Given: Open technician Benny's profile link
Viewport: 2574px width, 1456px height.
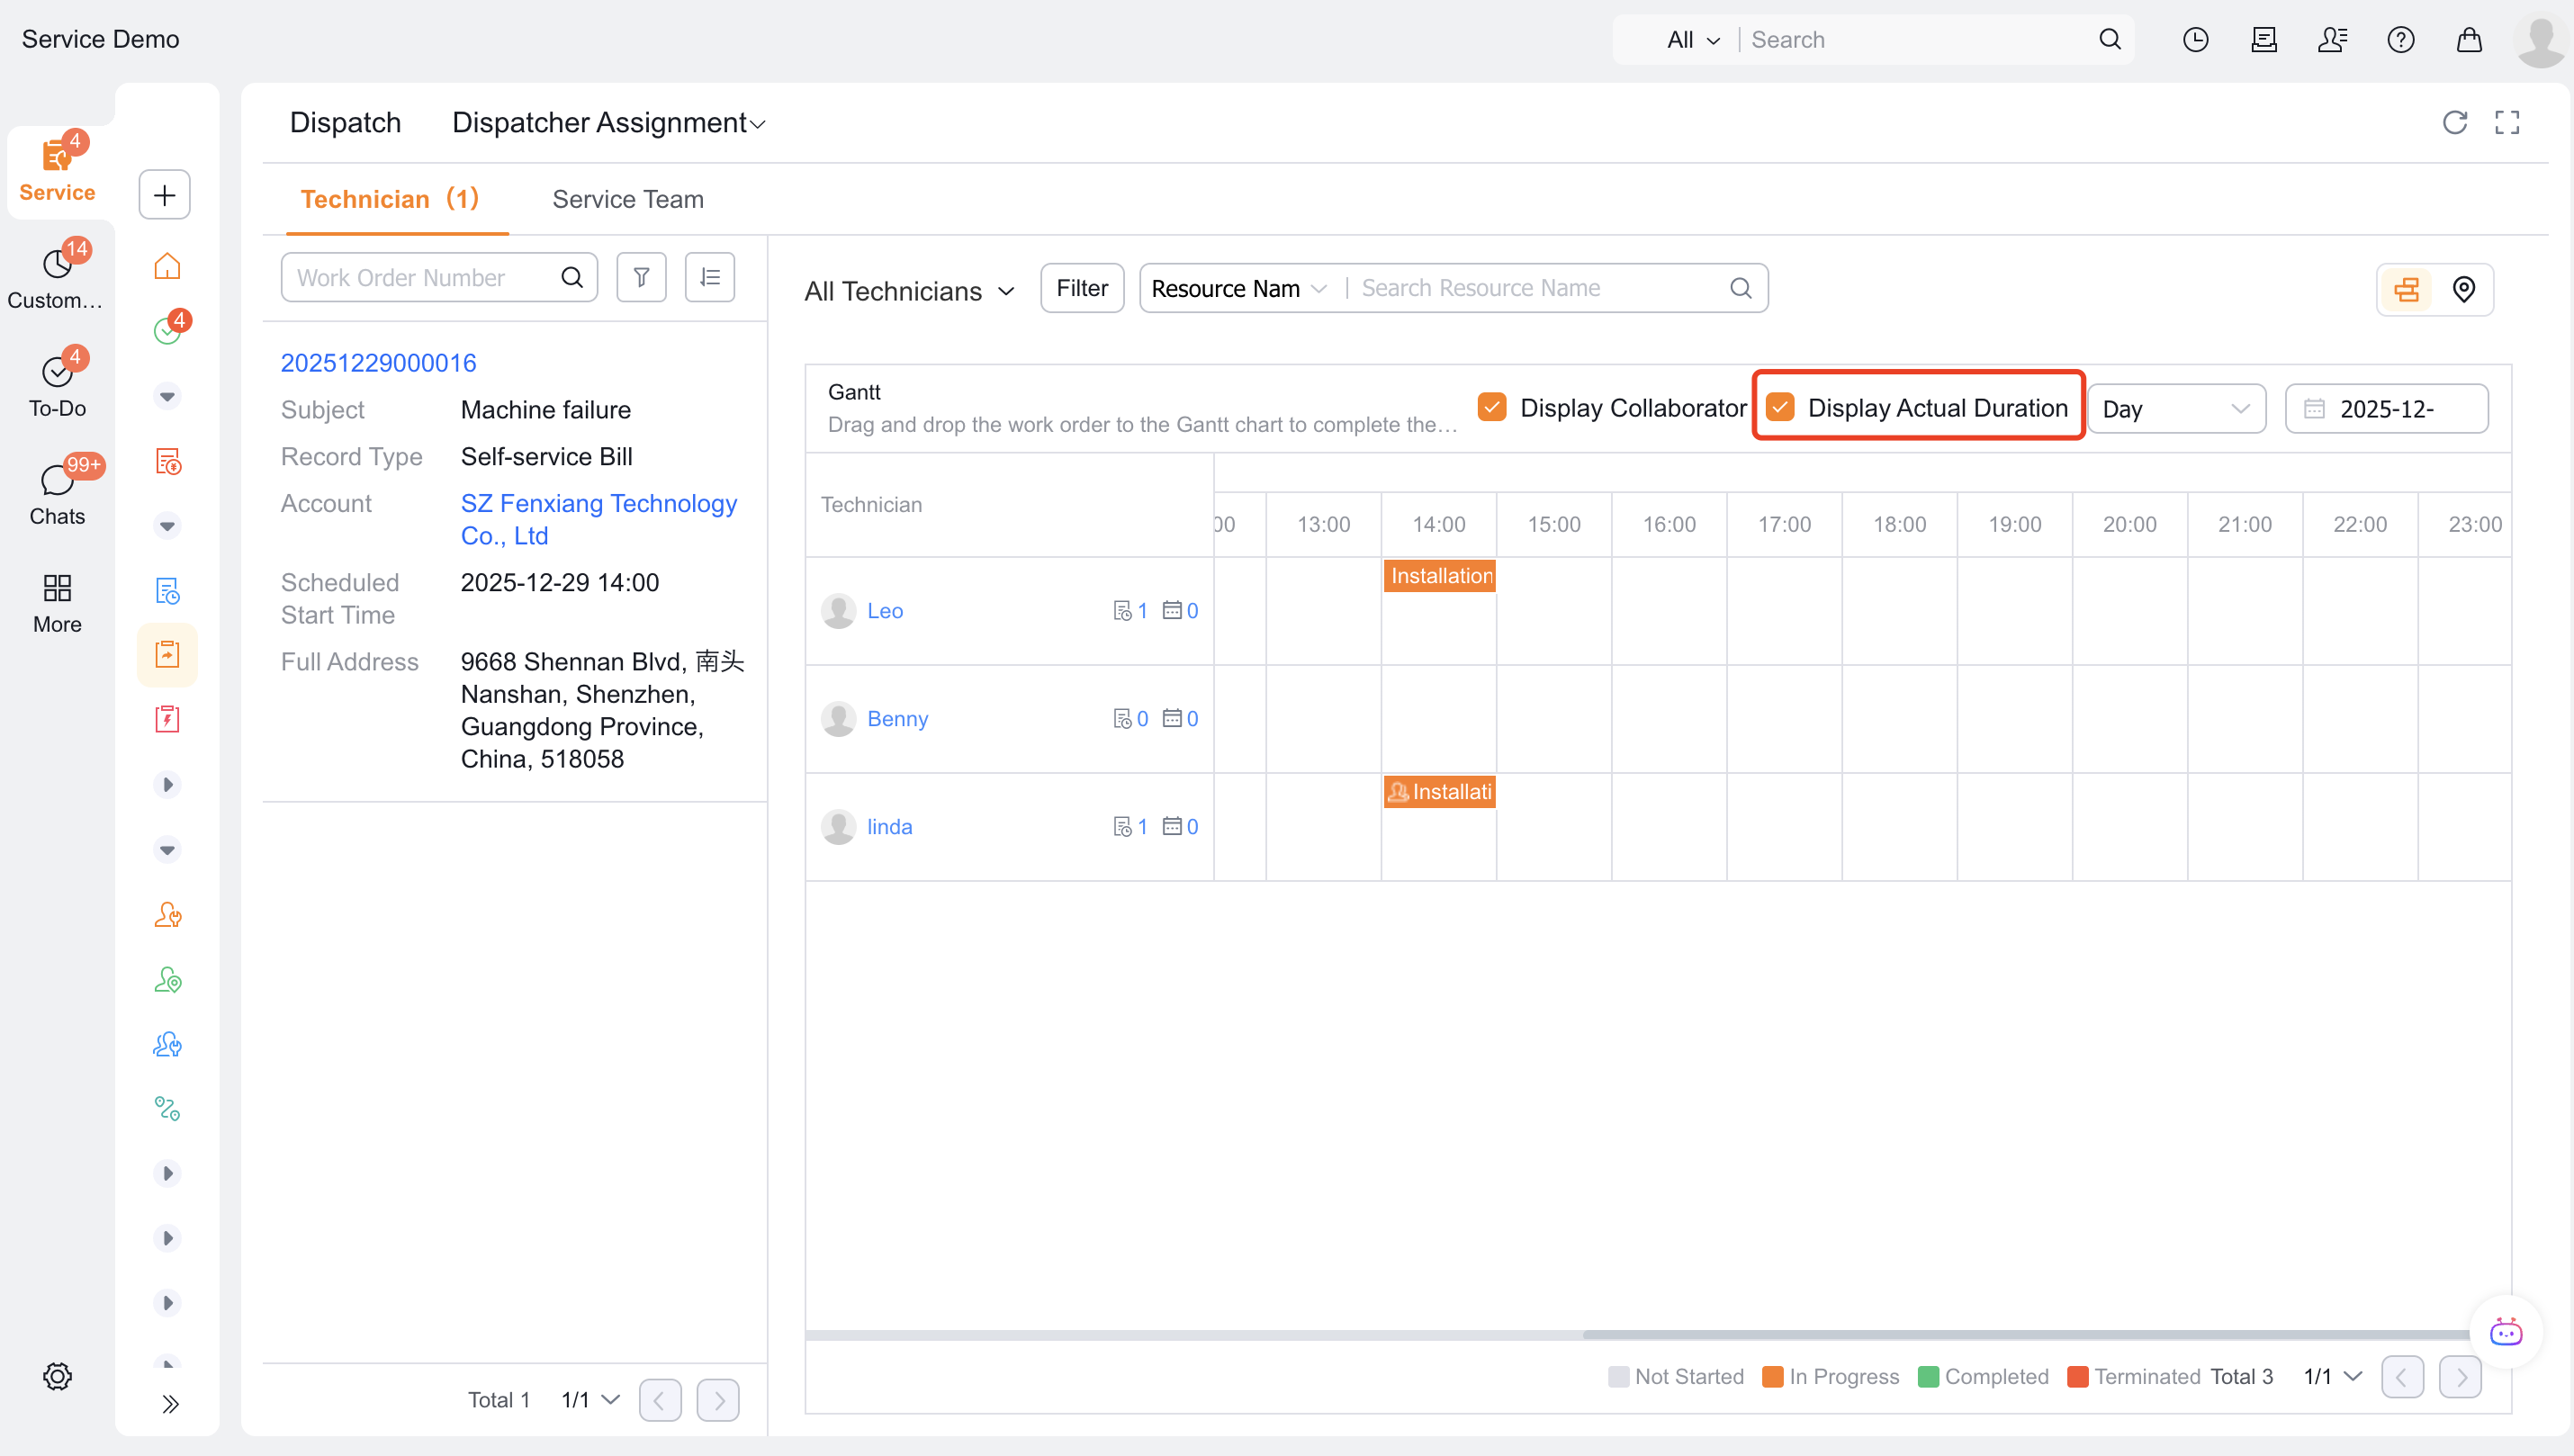Looking at the screenshot, I should (x=897, y=718).
